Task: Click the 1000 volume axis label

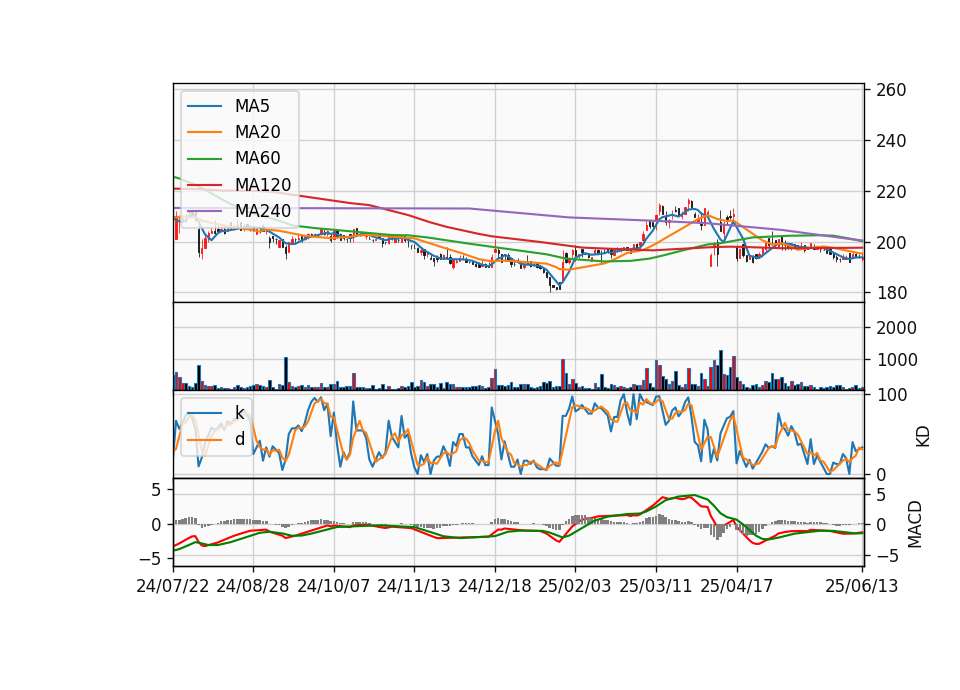Action: pyautogui.click(x=896, y=360)
